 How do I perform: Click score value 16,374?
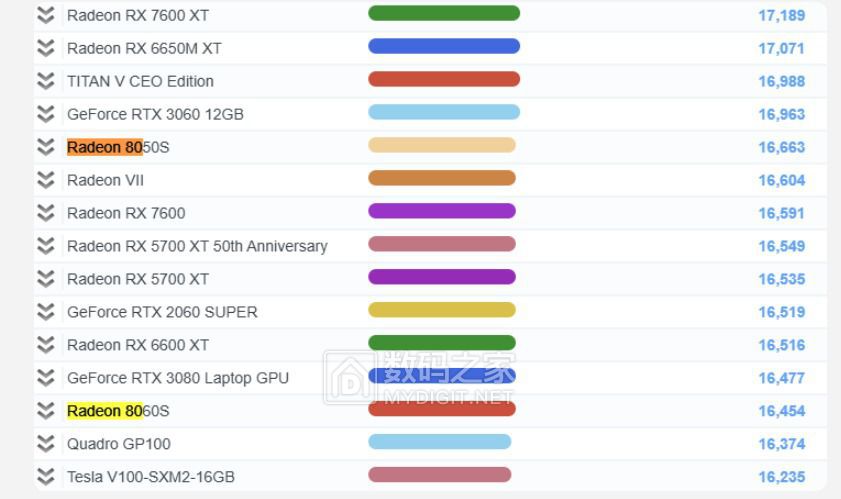coord(781,444)
